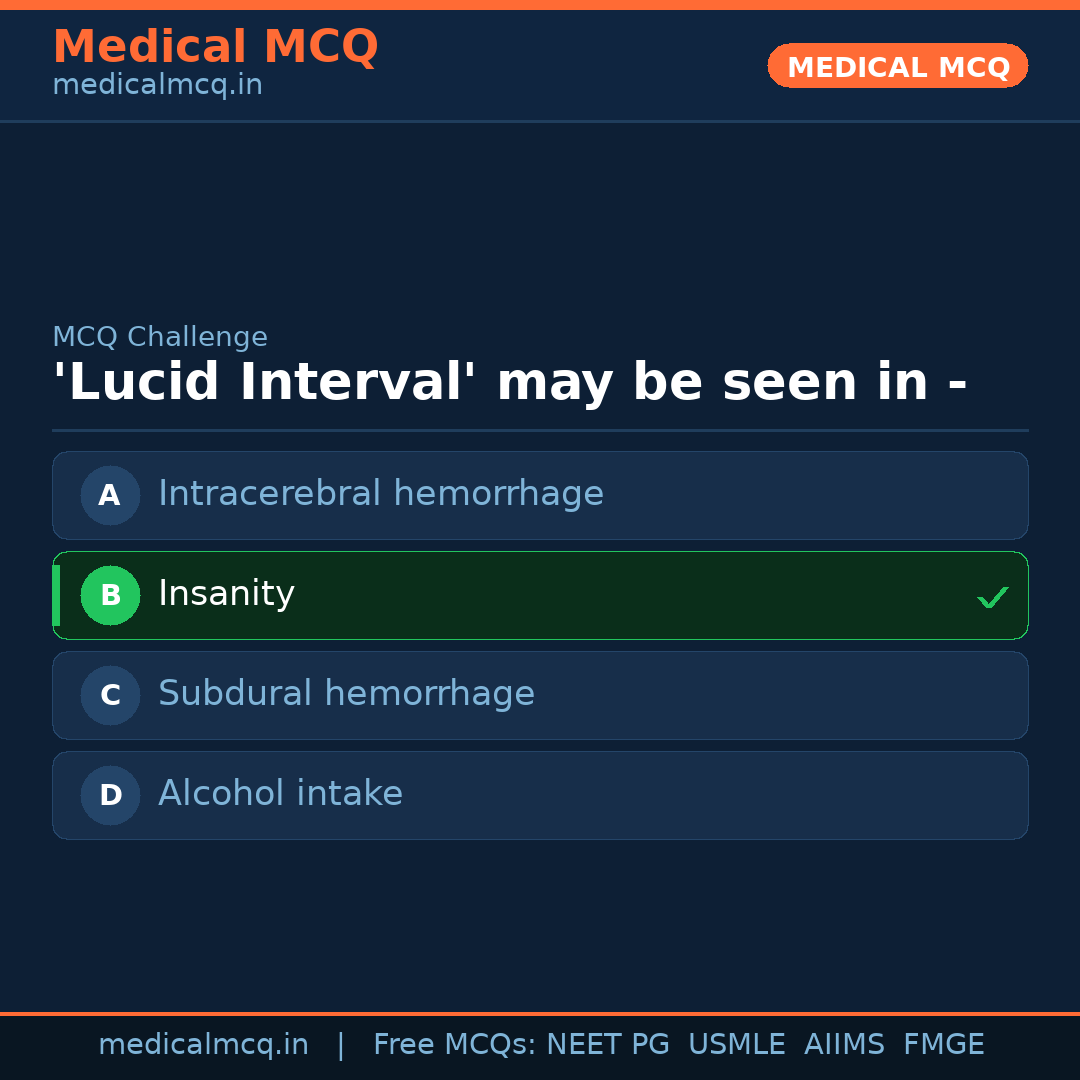Select the Insanity answer option

227,594
